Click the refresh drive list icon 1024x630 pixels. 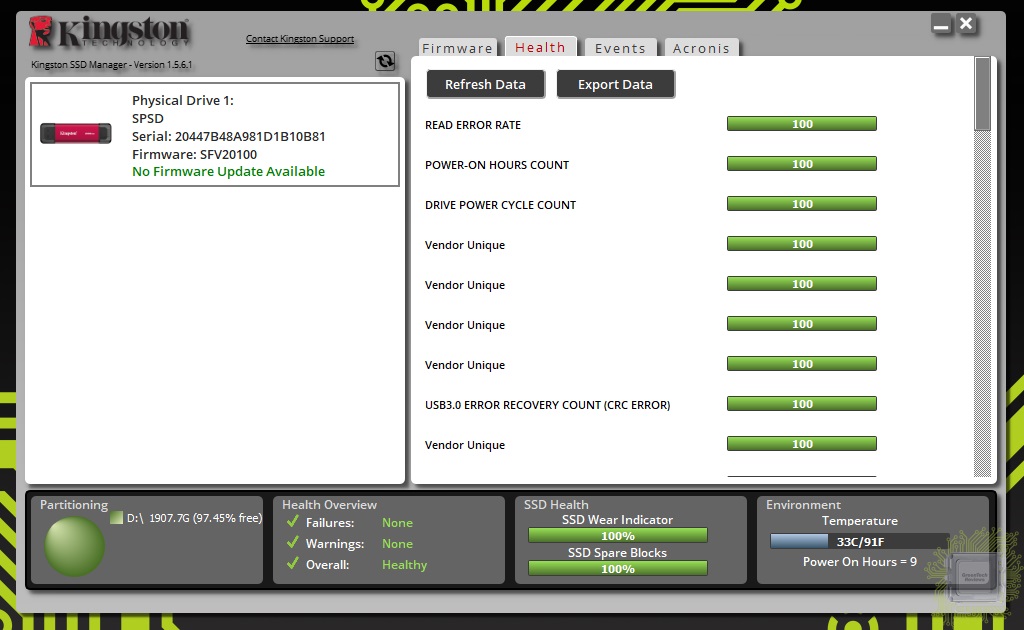[x=385, y=61]
